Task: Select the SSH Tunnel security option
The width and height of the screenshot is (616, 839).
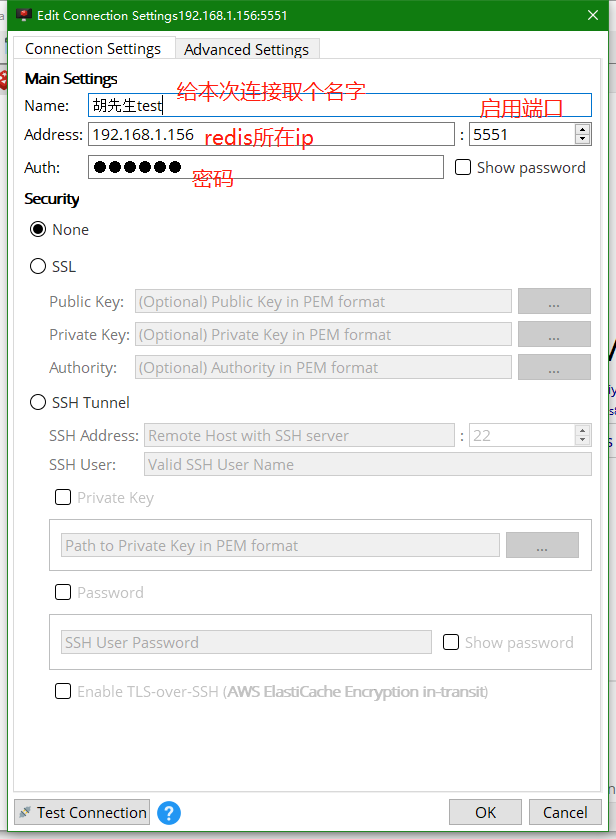Action: pyautogui.click(x=38, y=402)
